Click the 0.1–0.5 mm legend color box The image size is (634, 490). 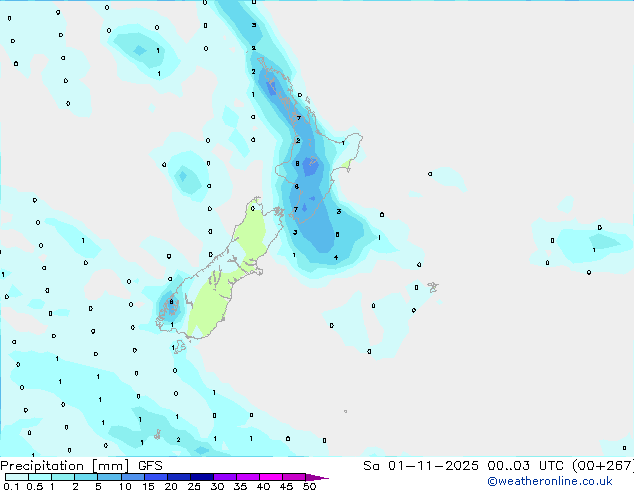[17, 477]
